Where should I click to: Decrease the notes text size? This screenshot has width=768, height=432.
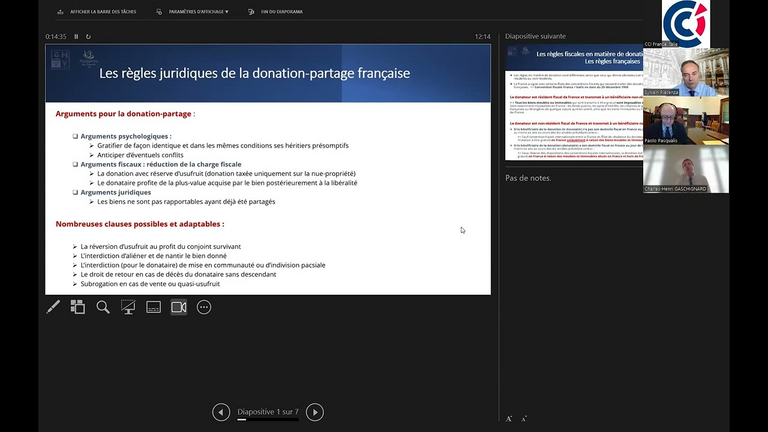tap(526, 419)
